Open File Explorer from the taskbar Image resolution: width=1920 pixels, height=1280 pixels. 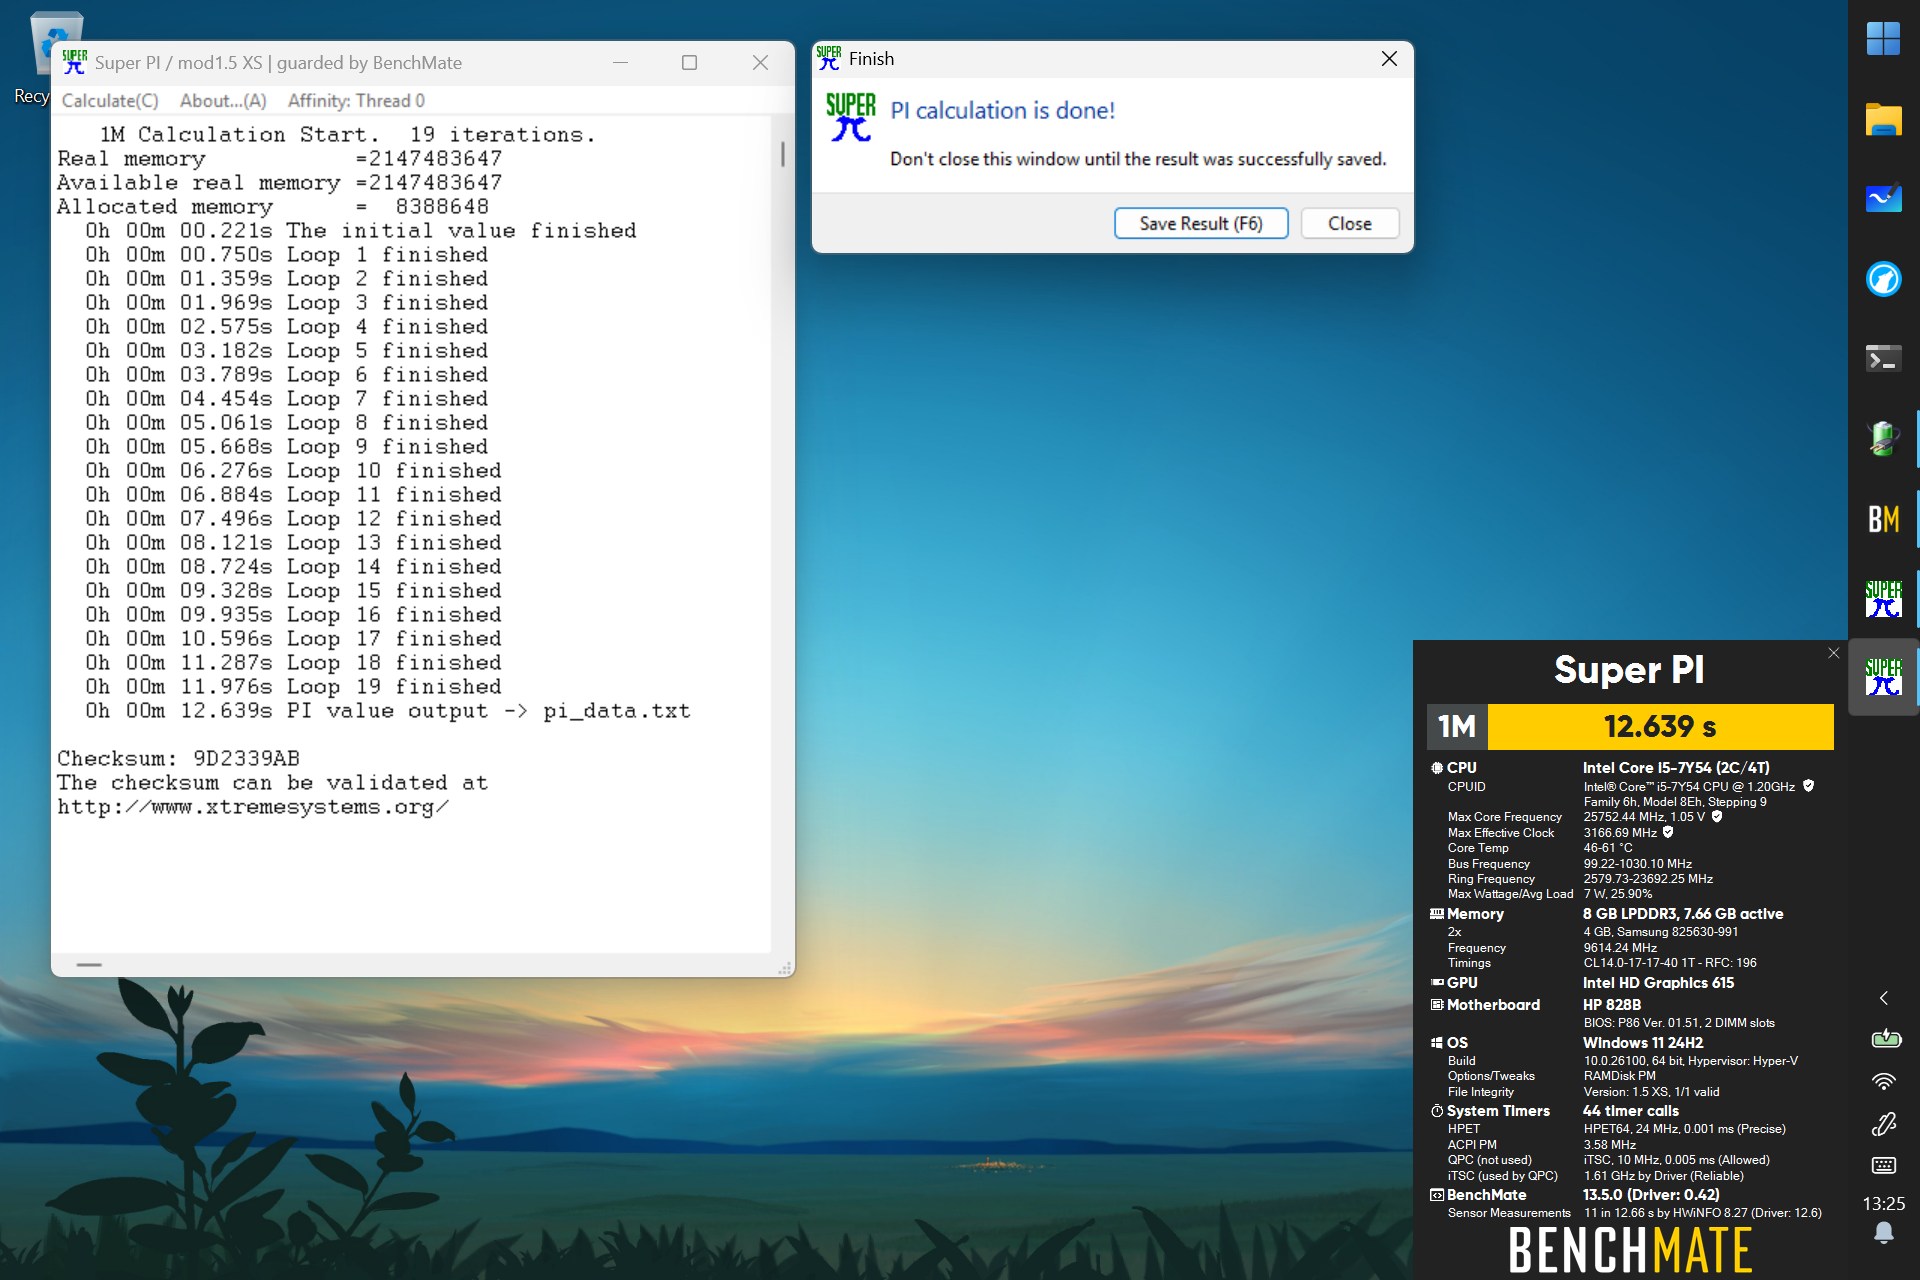[x=1883, y=119]
